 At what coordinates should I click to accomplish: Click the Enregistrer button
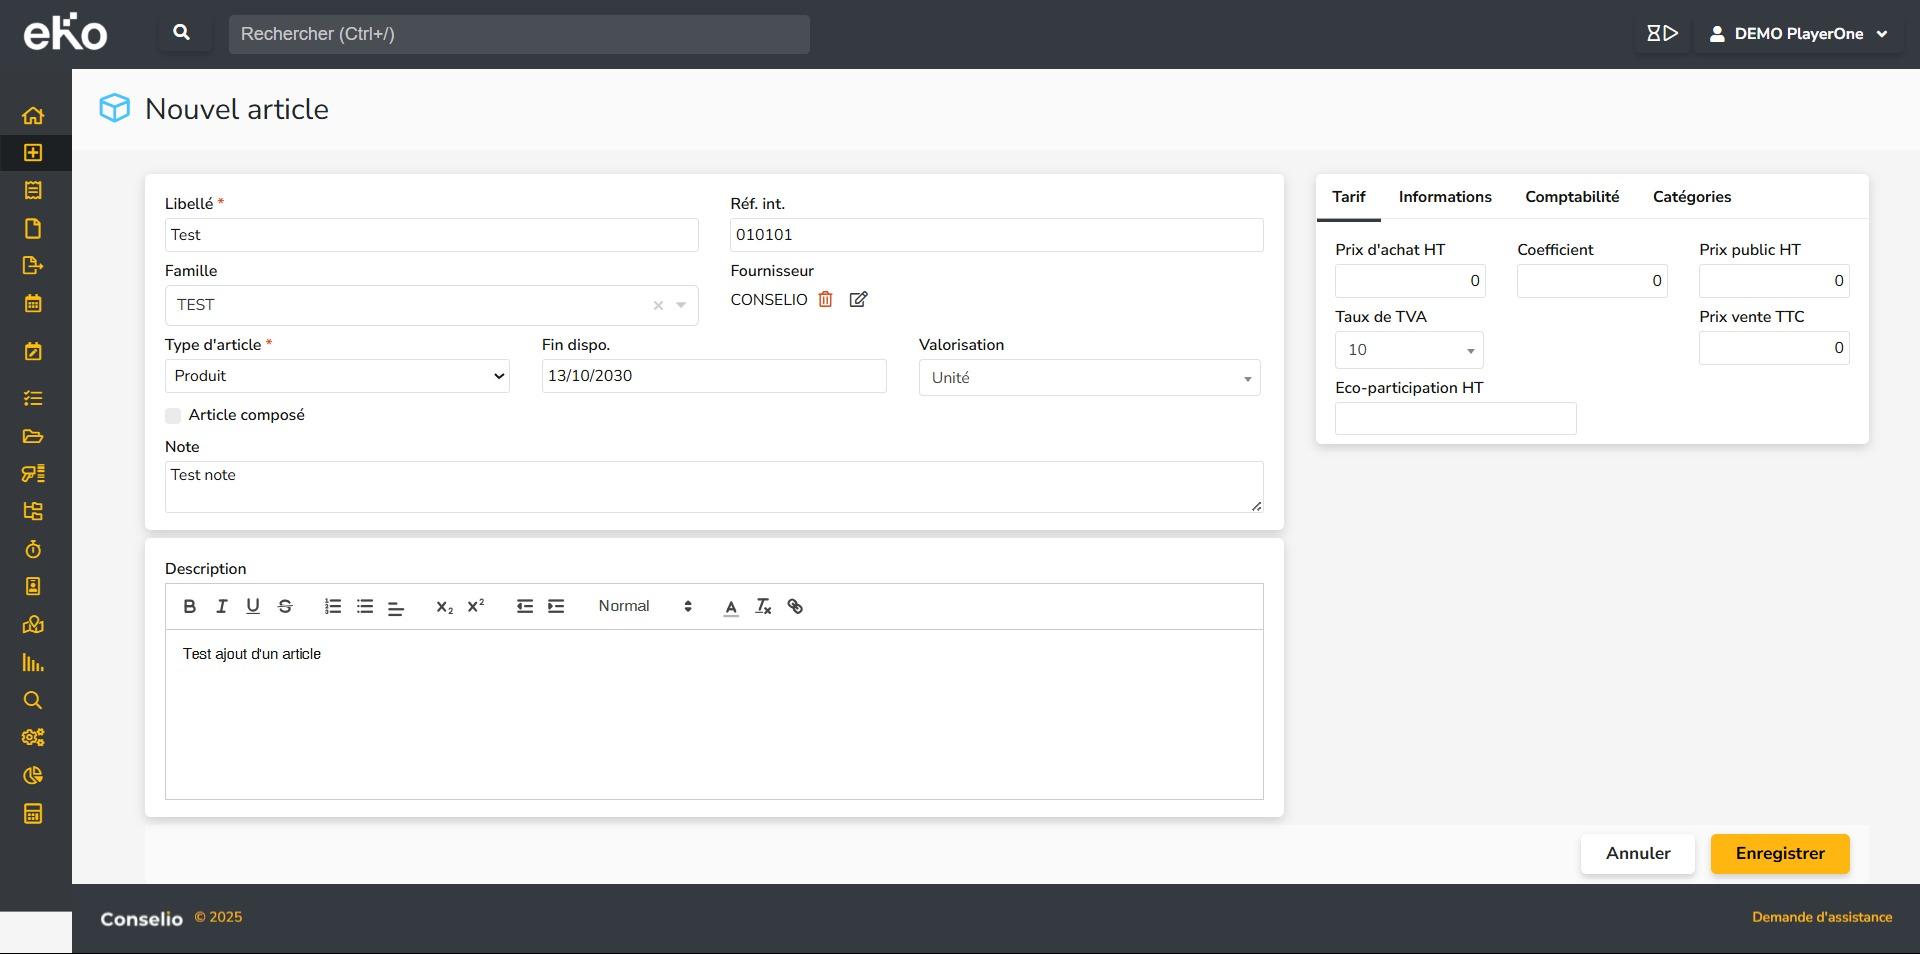1779,853
